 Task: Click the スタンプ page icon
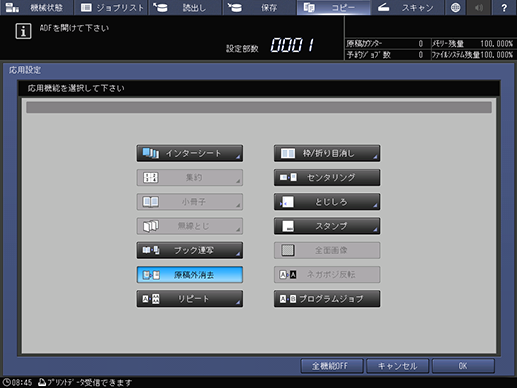coord(288,226)
